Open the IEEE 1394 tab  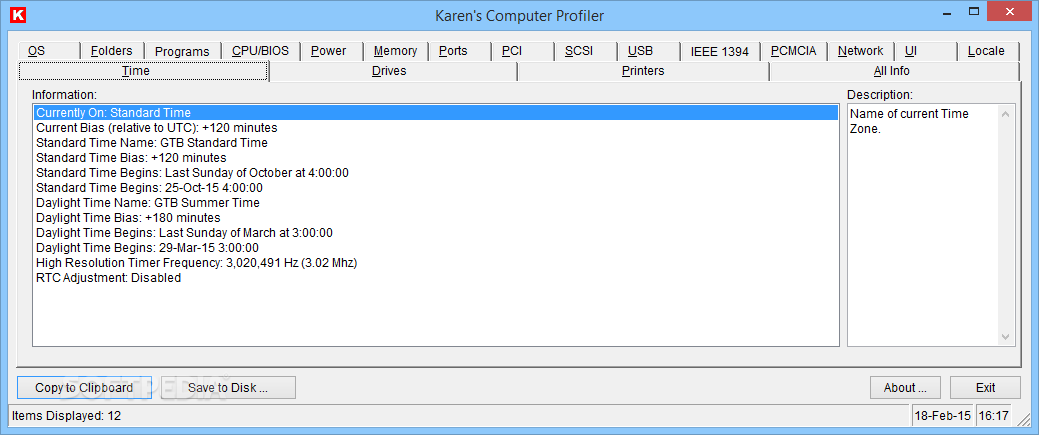pos(720,51)
